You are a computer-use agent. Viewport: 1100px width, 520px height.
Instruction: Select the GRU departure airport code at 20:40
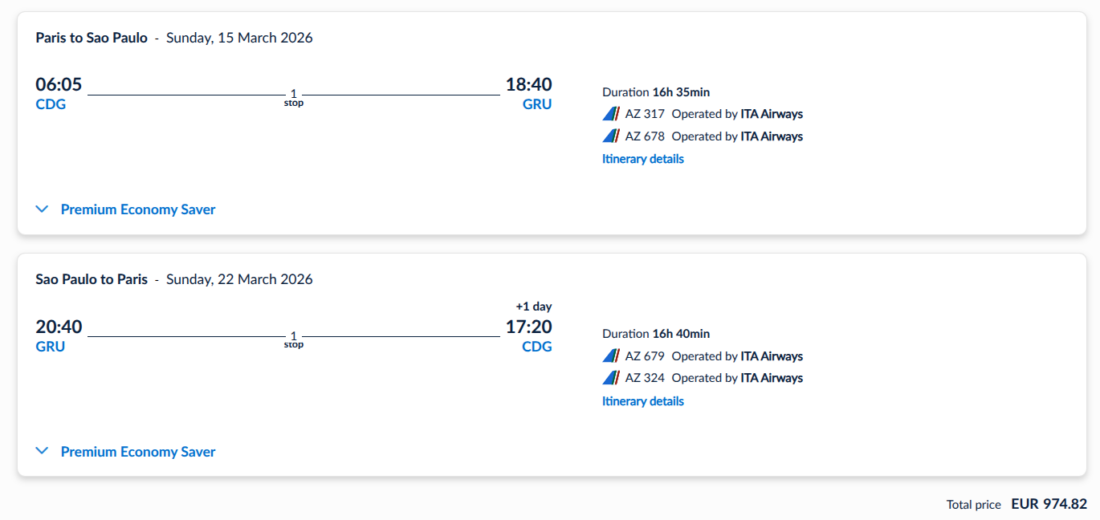point(51,346)
